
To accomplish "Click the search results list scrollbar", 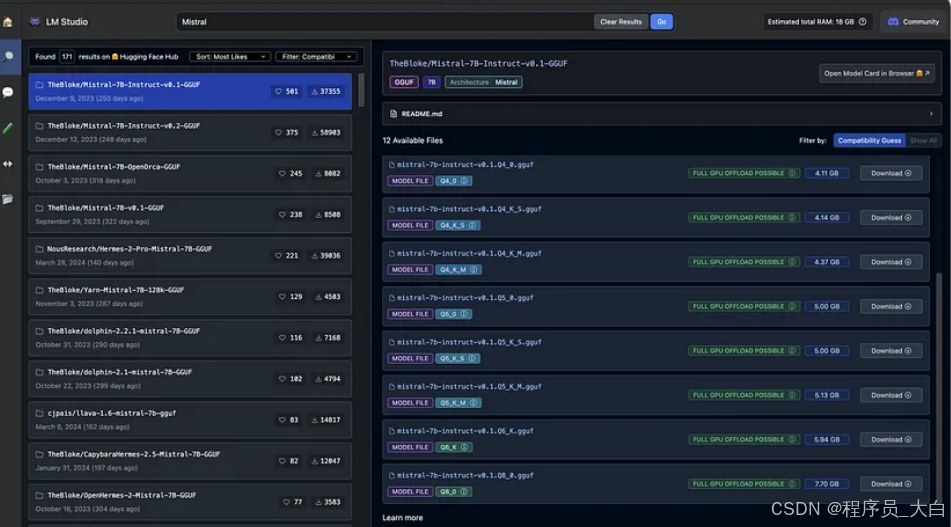I will [361, 90].
